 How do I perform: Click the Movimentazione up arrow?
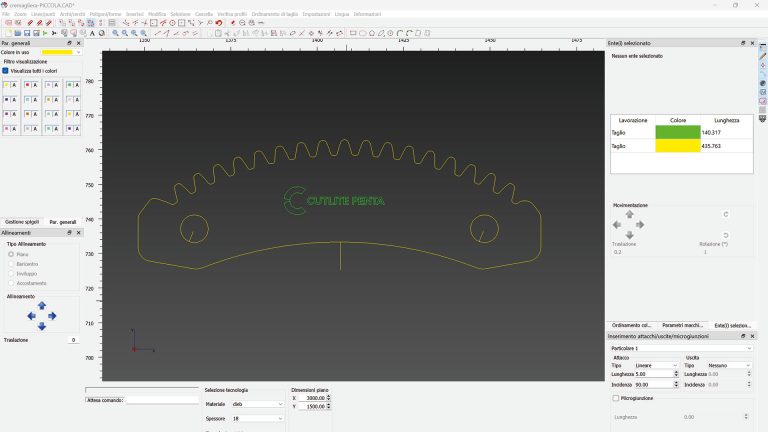click(x=629, y=215)
